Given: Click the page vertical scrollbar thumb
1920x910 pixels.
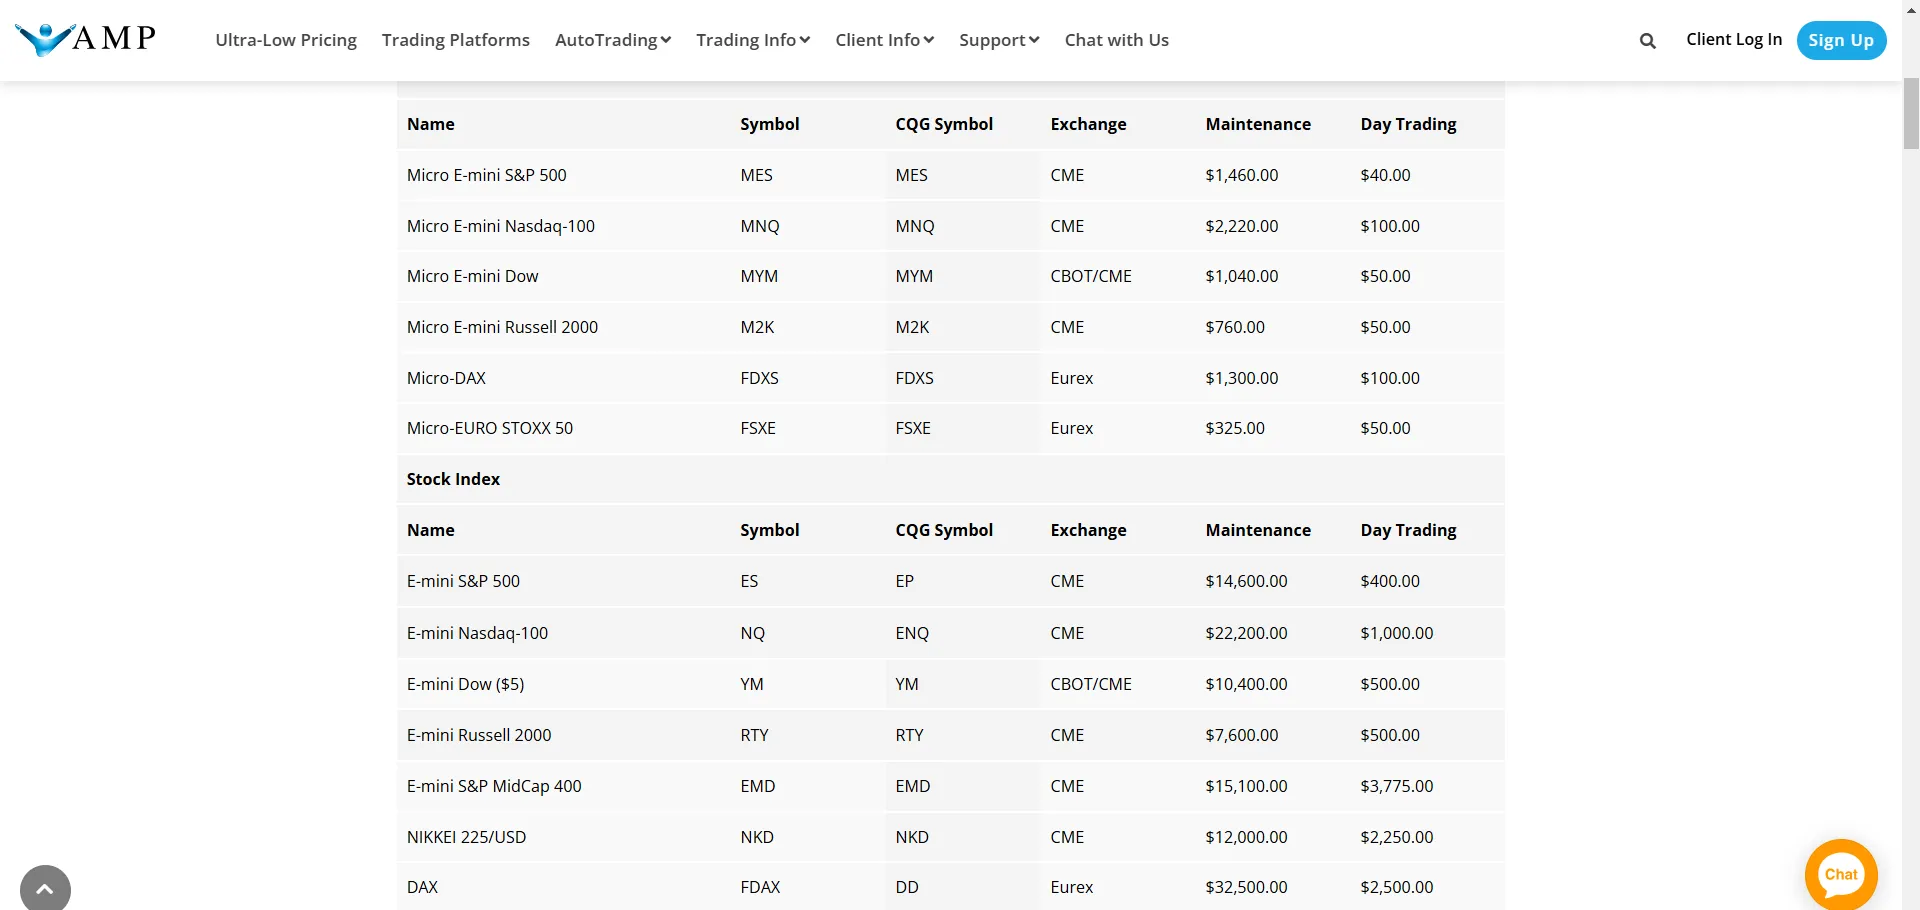Looking at the screenshot, I should pos(1911,112).
